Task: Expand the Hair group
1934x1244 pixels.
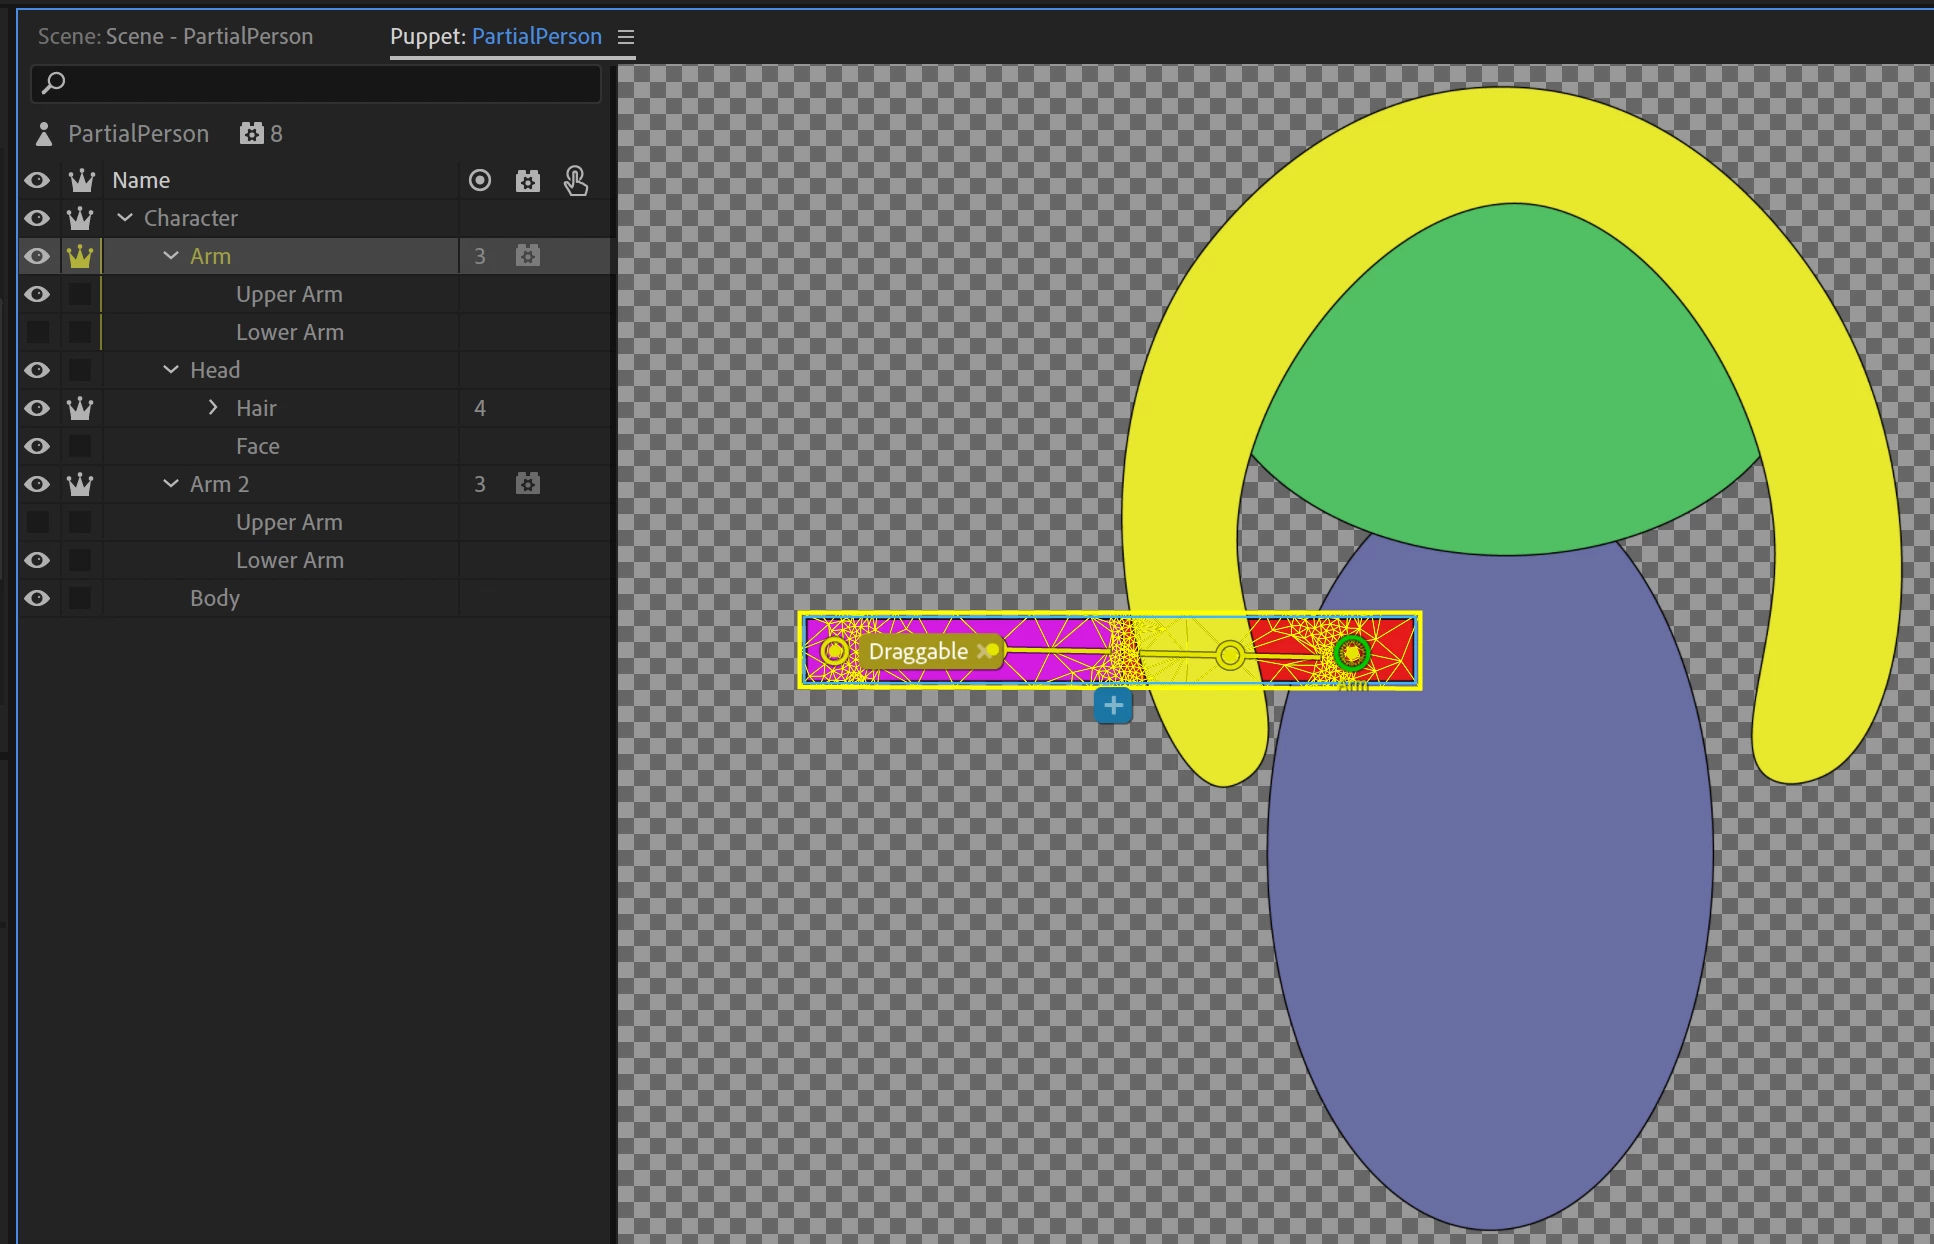Action: point(212,408)
